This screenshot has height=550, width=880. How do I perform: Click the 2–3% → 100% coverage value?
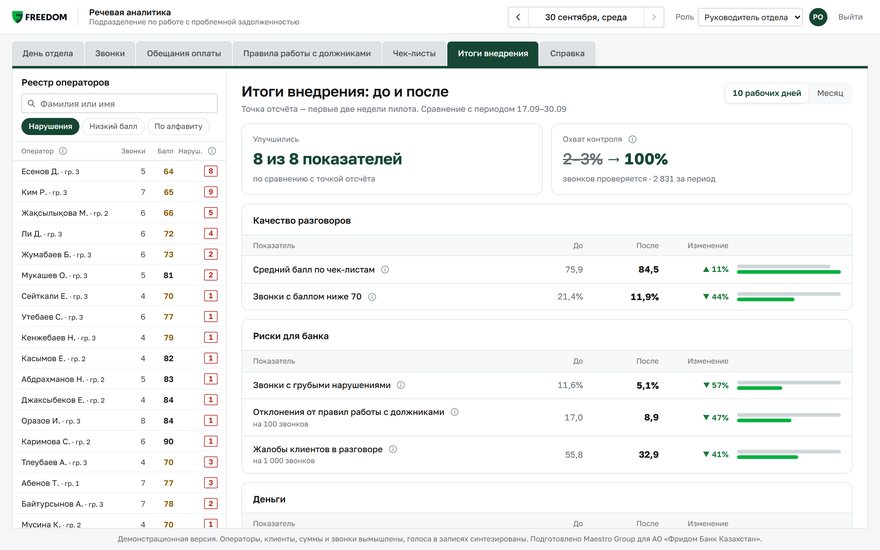(x=615, y=159)
